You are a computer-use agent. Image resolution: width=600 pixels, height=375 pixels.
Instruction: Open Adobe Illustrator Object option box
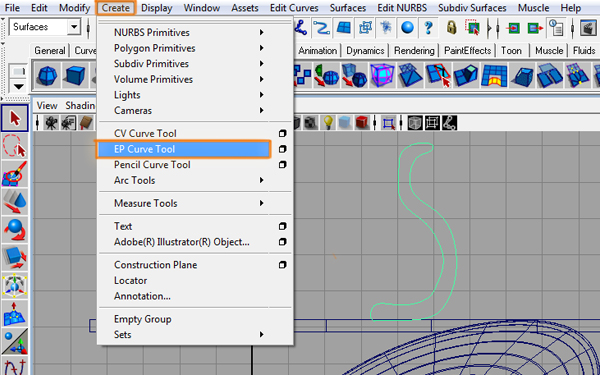pyautogui.click(x=282, y=242)
